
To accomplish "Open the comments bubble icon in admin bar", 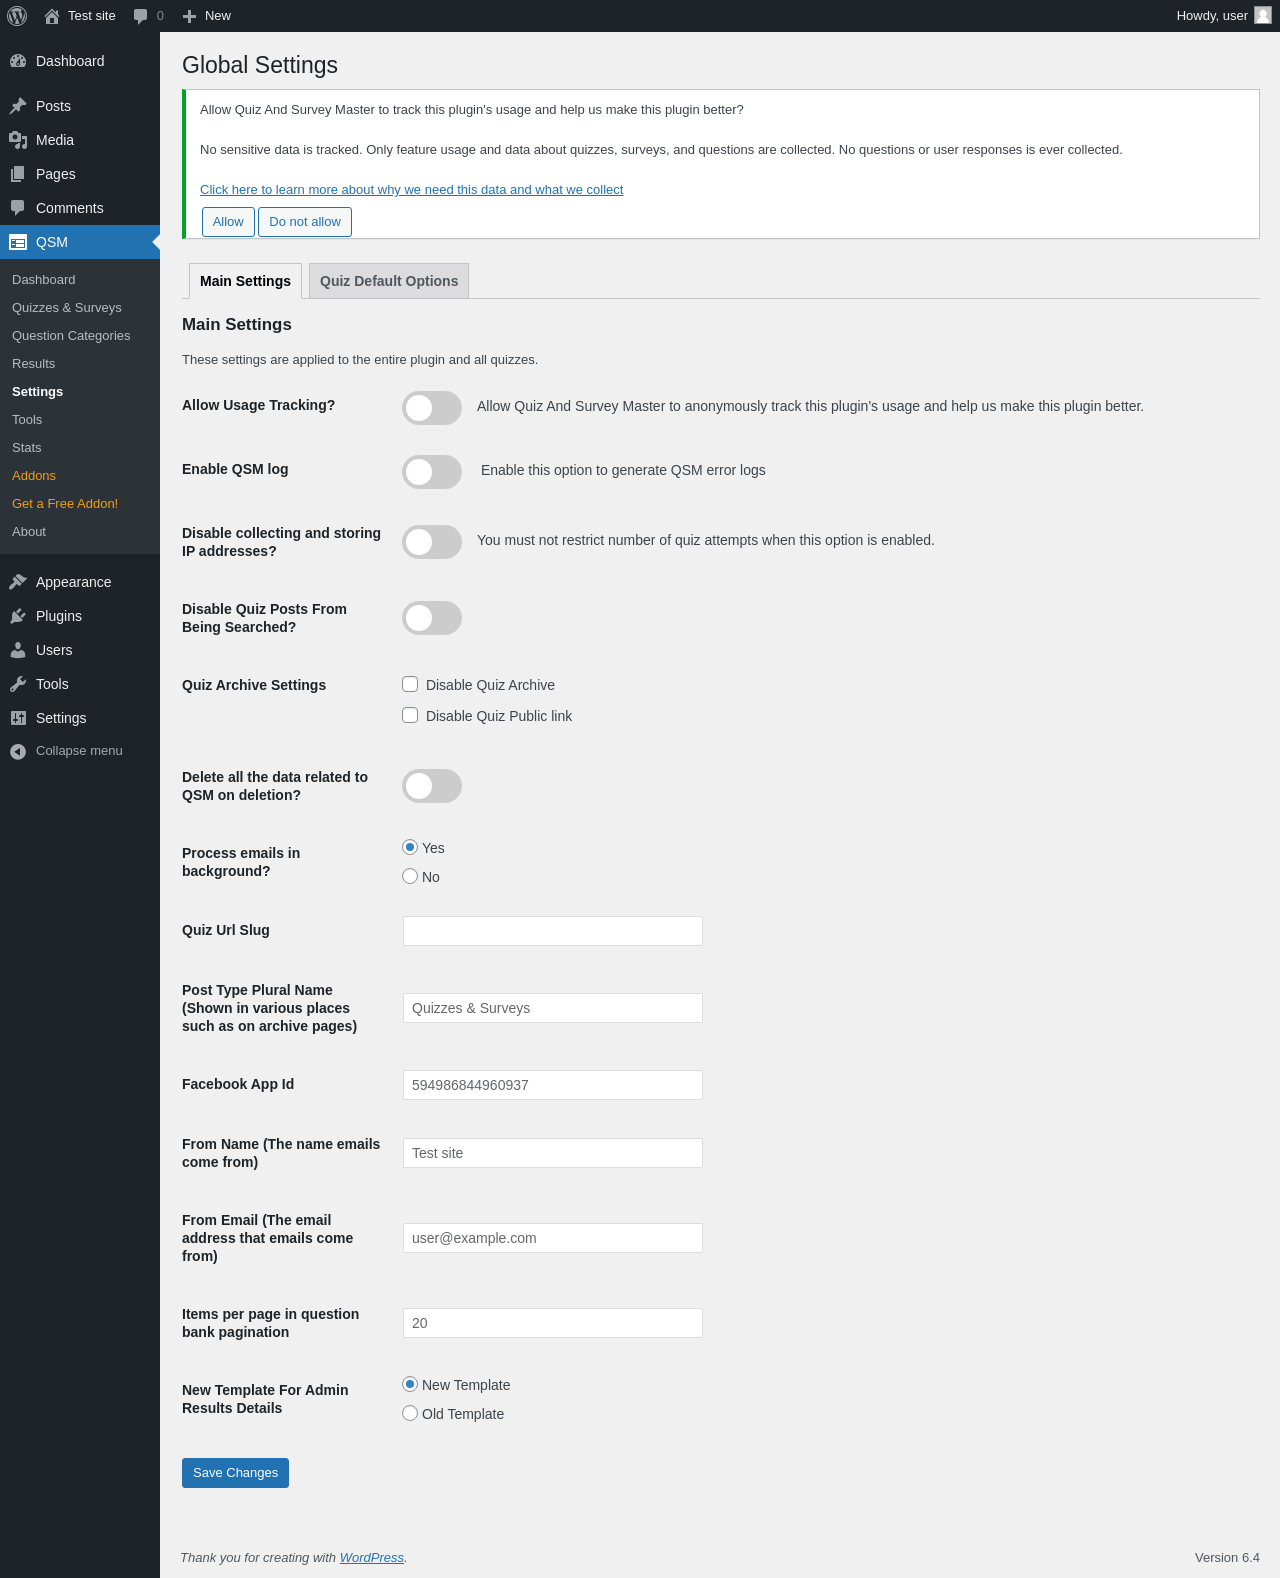I will click(x=140, y=16).
